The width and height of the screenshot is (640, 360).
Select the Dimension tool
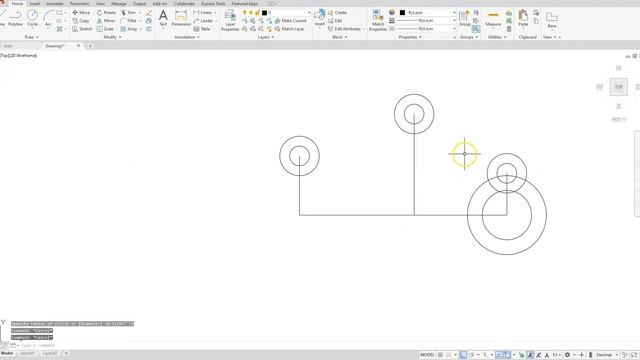pos(181,19)
